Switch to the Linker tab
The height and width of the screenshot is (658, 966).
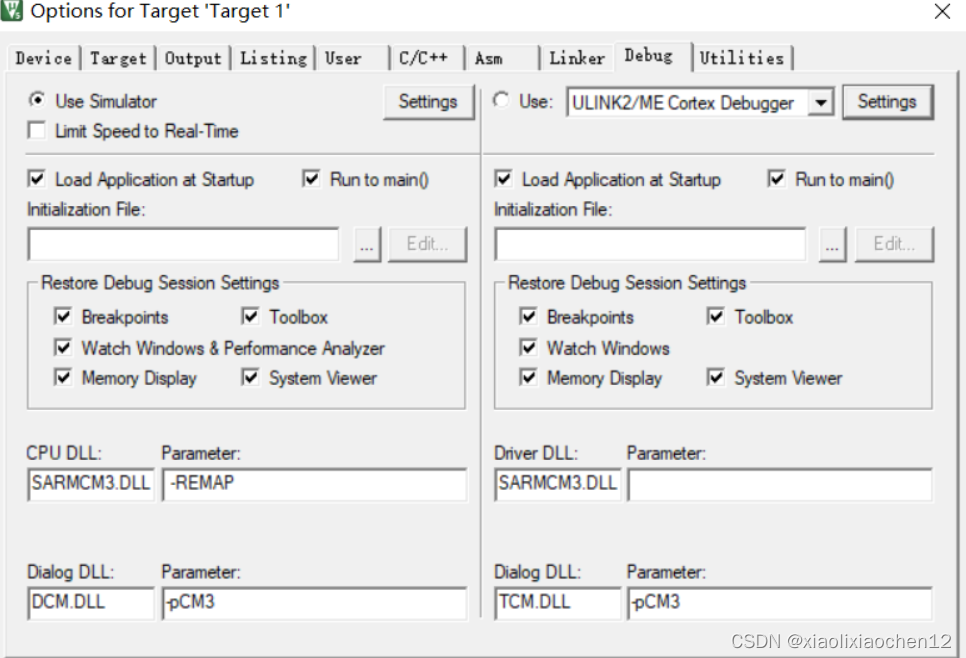[x=577, y=59]
